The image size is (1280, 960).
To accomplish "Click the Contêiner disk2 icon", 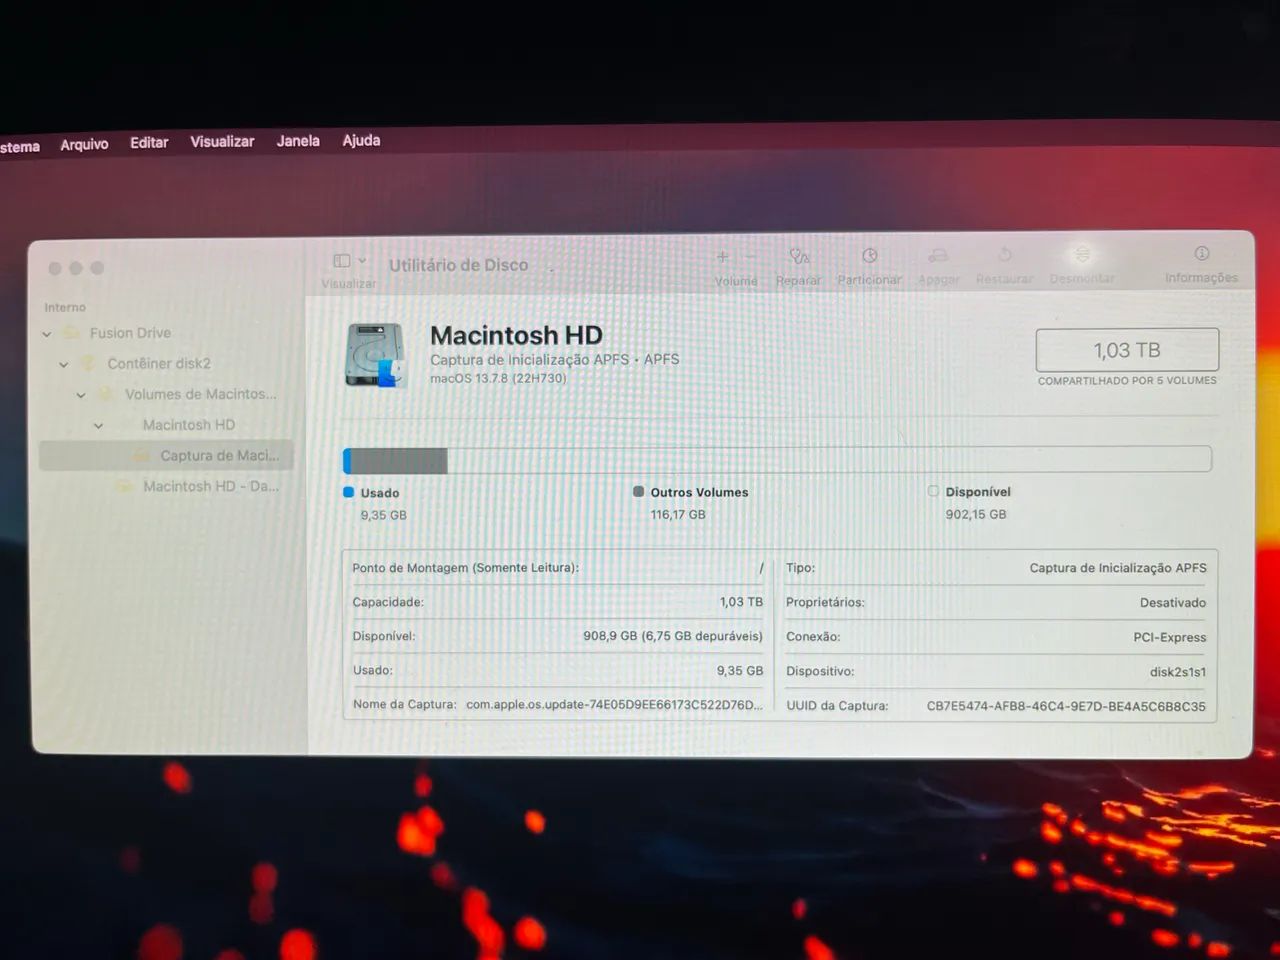I will click(89, 363).
